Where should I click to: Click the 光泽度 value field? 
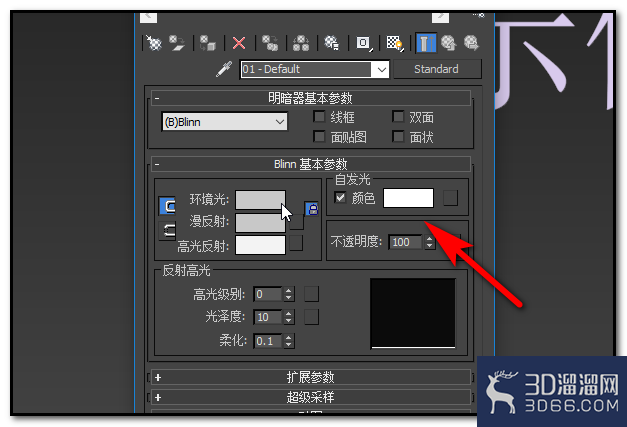coord(268,317)
